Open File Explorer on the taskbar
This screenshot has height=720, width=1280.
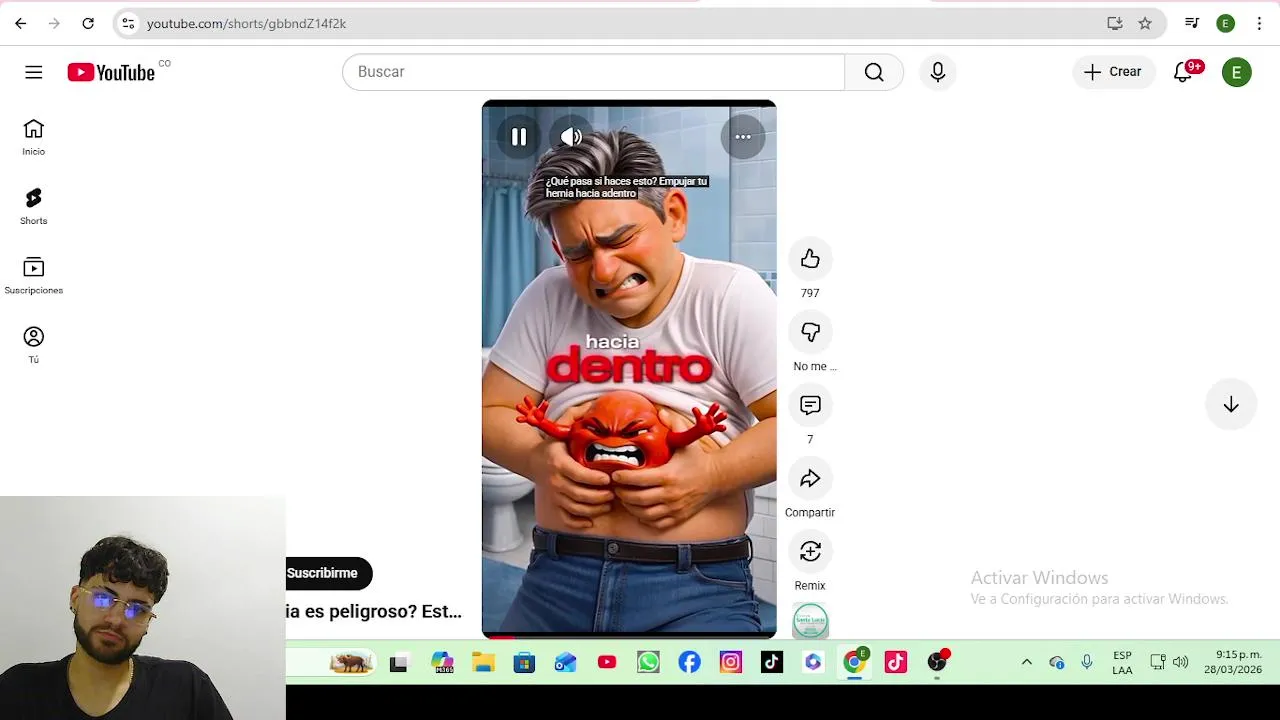coord(484,662)
